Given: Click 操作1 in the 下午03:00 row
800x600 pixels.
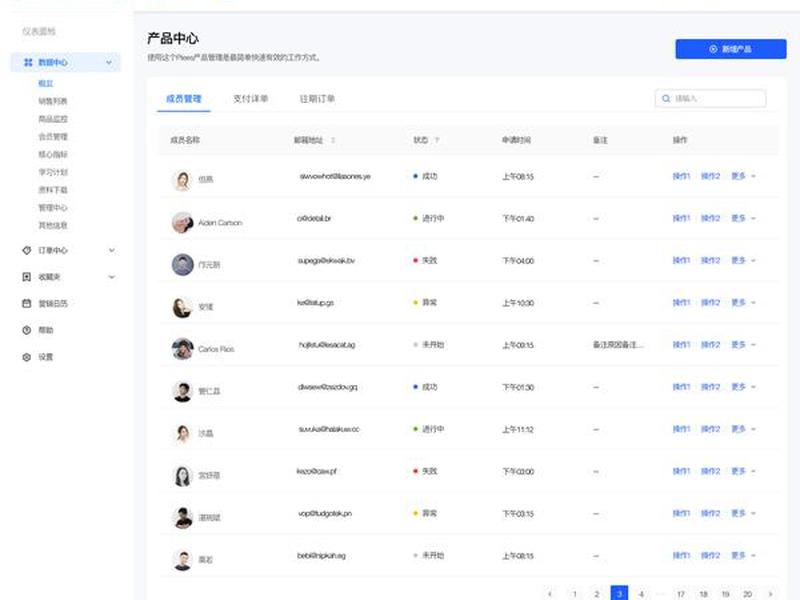Looking at the screenshot, I should (681, 471).
